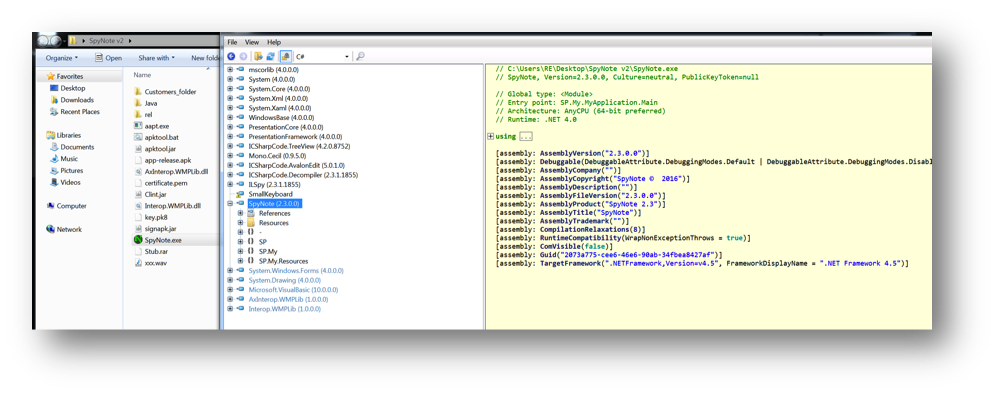This screenshot has width=997, height=394.
Task: Expand the Mono.Cecil assembly node
Action: pos(230,156)
